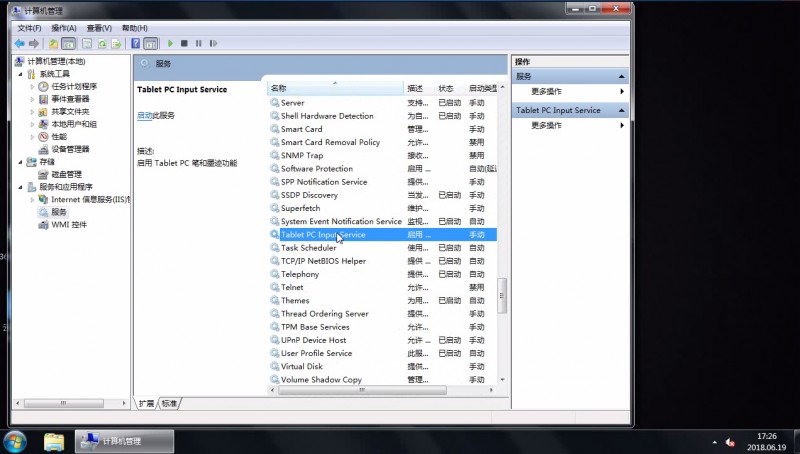Select 服务 in the left tree
800x454 pixels.
tap(59, 212)
